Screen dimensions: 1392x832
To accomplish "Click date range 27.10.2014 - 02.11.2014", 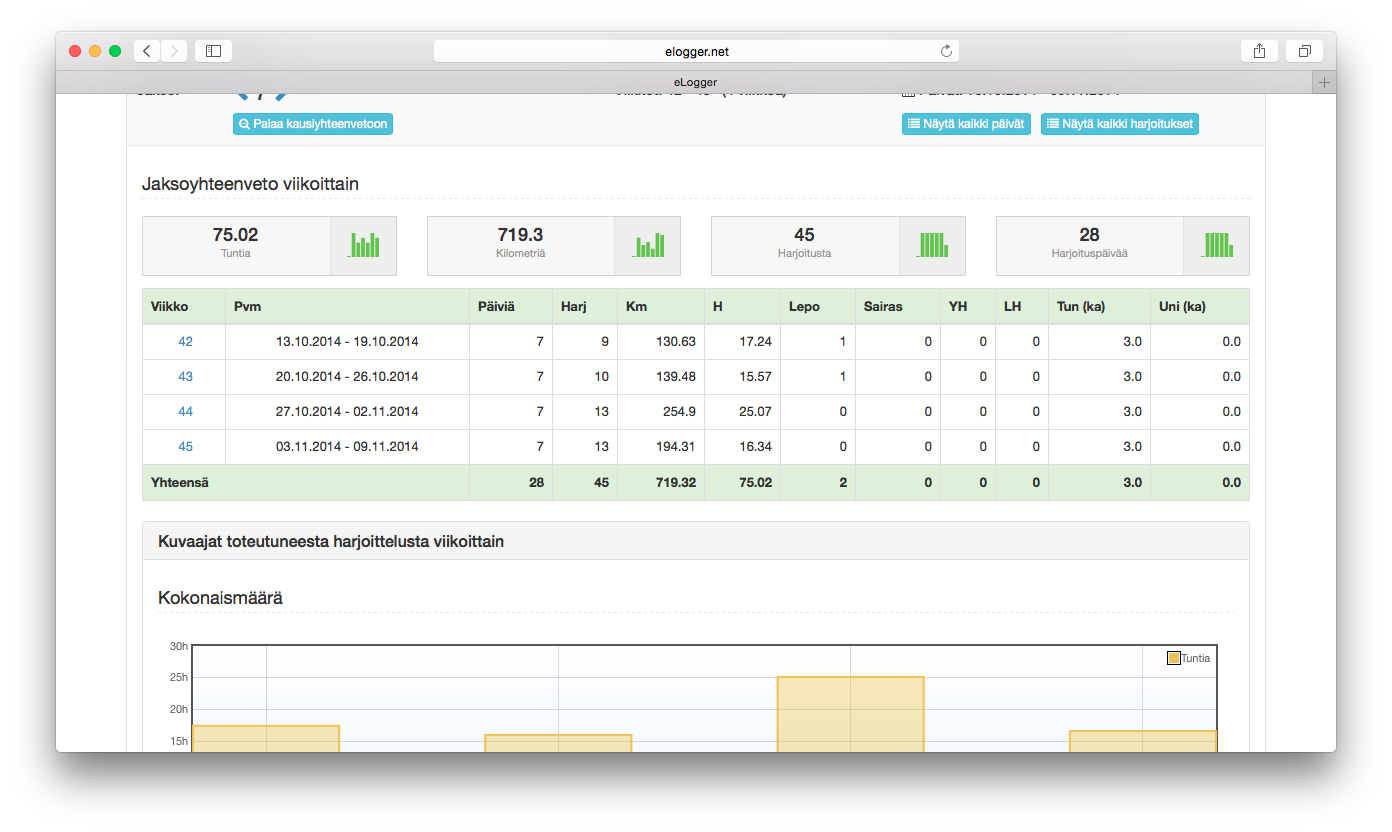I will 347,412.
